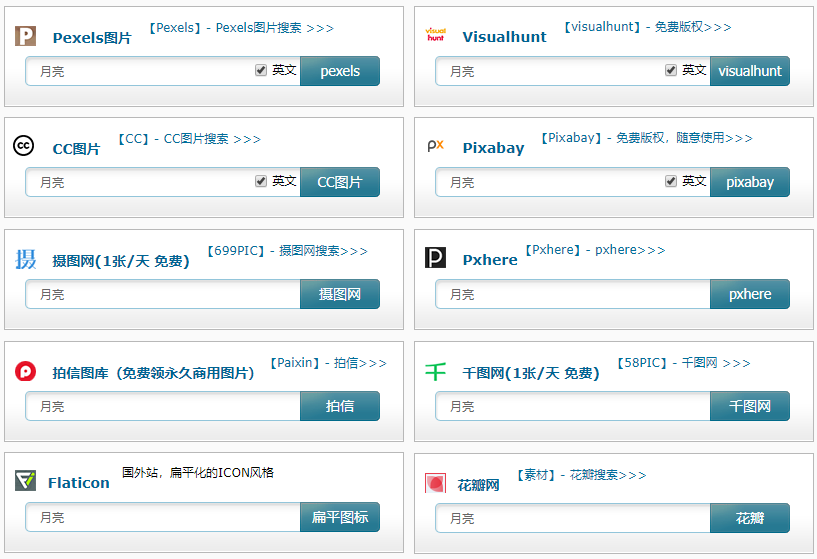Viewport: 817px width, 559px height.
Task: Click the 摄图网 search button
Action: pos(340,294)
